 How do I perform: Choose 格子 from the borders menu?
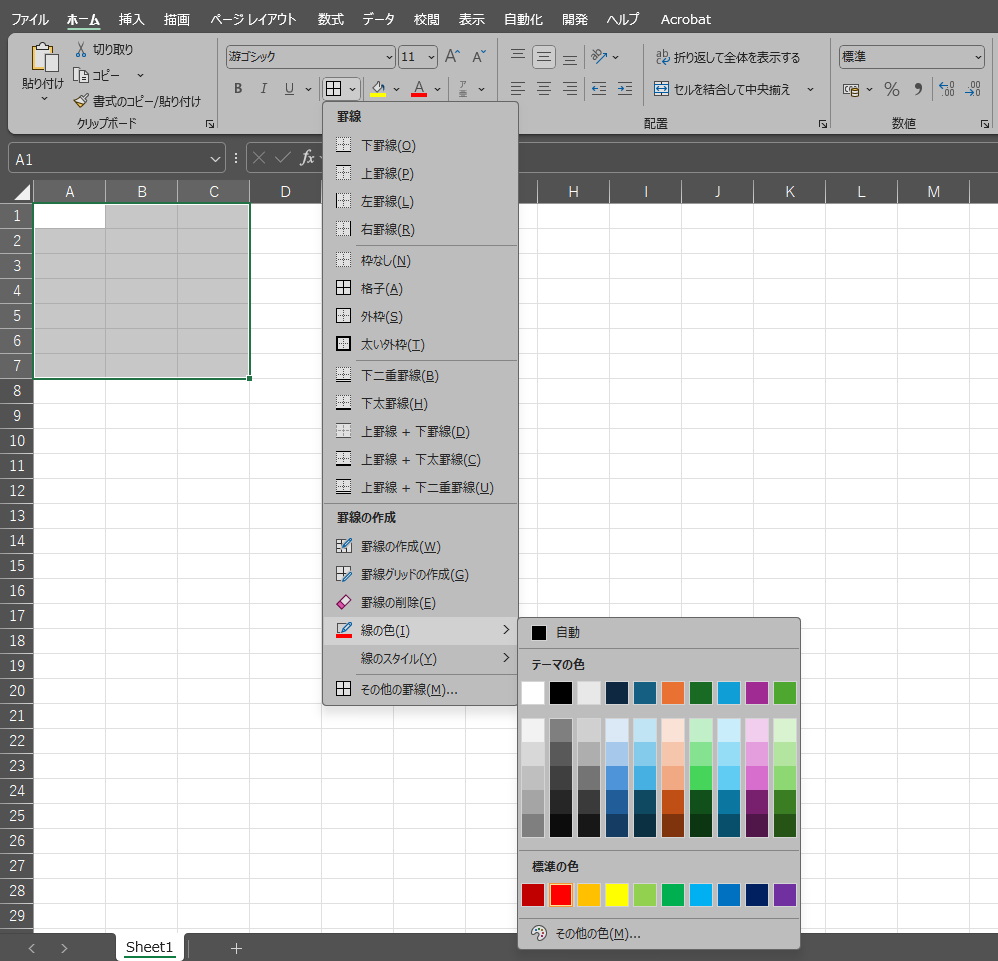(381, 289)
